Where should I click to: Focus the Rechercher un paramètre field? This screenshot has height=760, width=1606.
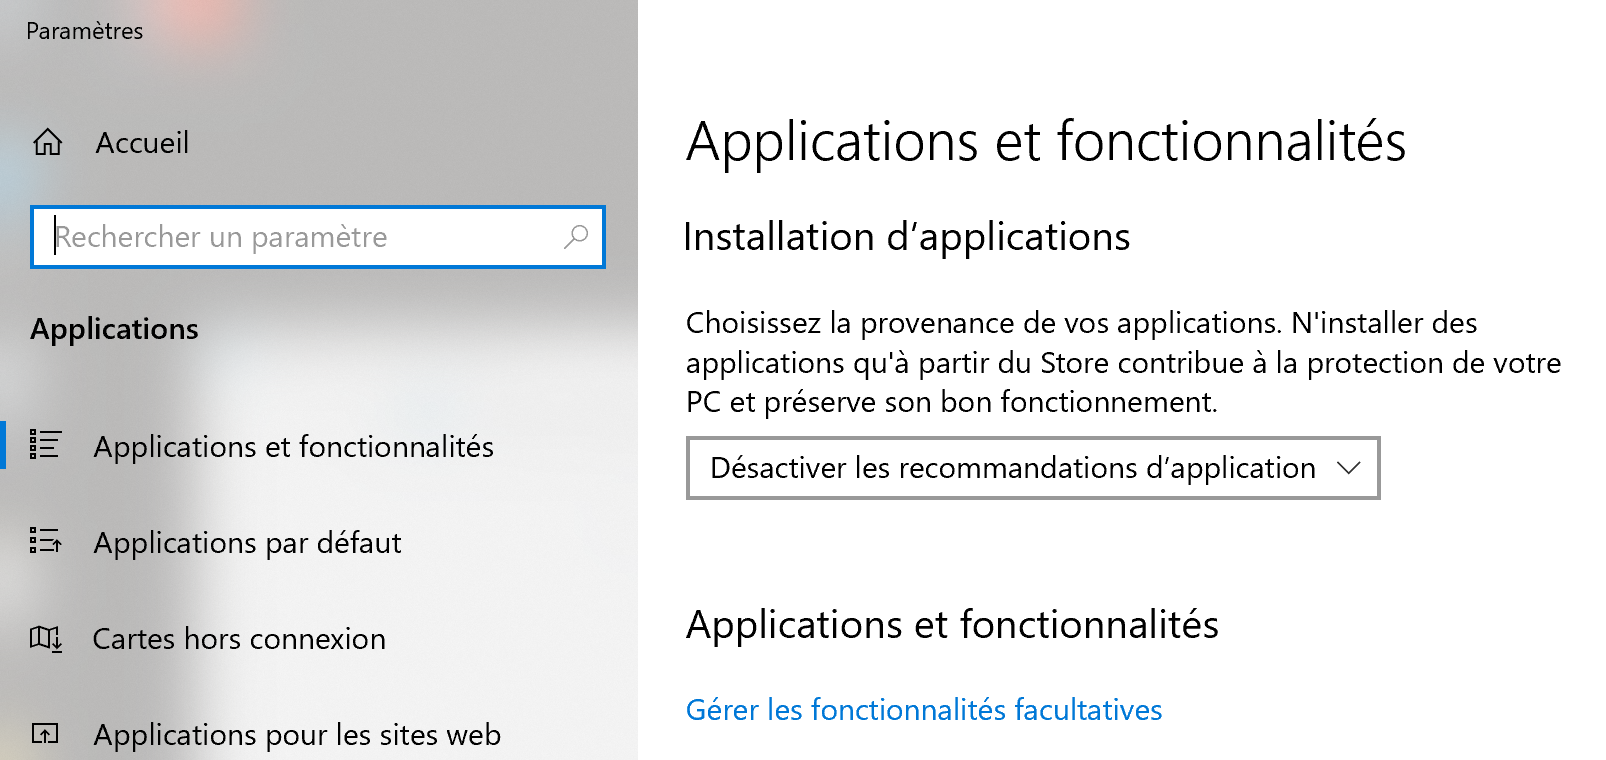tap(318, 237)
